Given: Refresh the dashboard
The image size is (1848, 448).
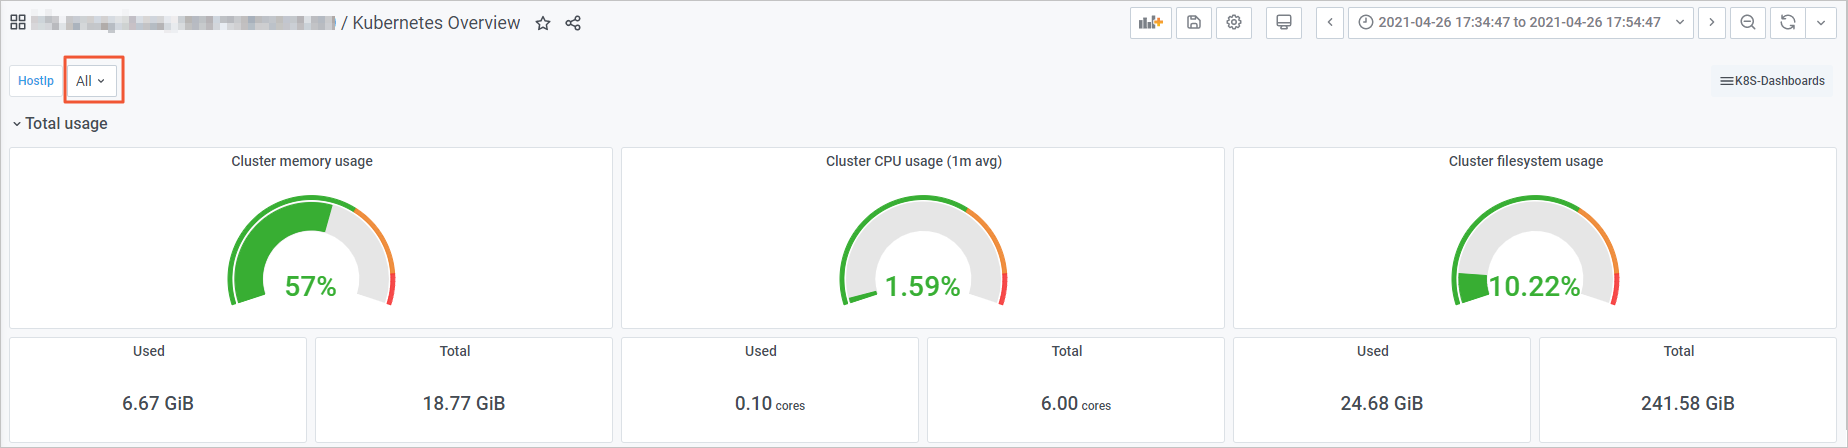Looking at the screenshot, I should 1788,22.
